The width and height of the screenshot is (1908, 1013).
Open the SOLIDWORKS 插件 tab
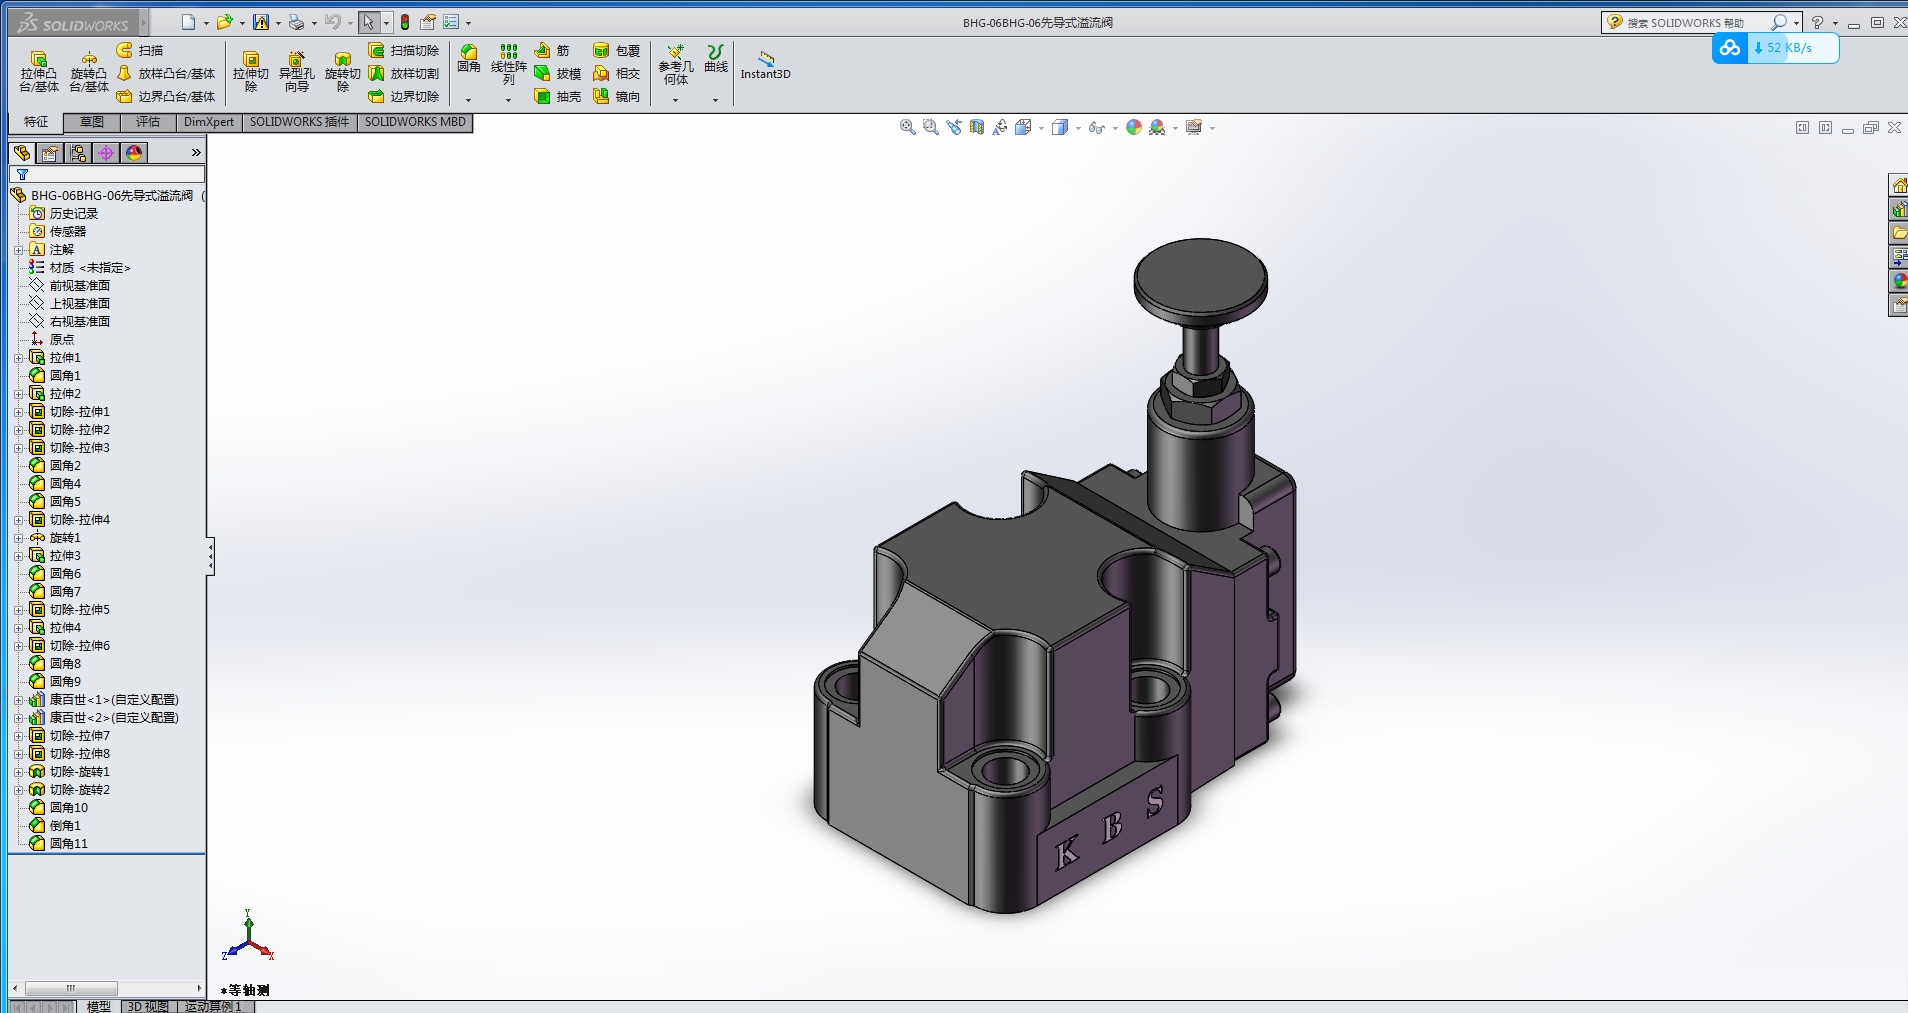pos(299,122)
